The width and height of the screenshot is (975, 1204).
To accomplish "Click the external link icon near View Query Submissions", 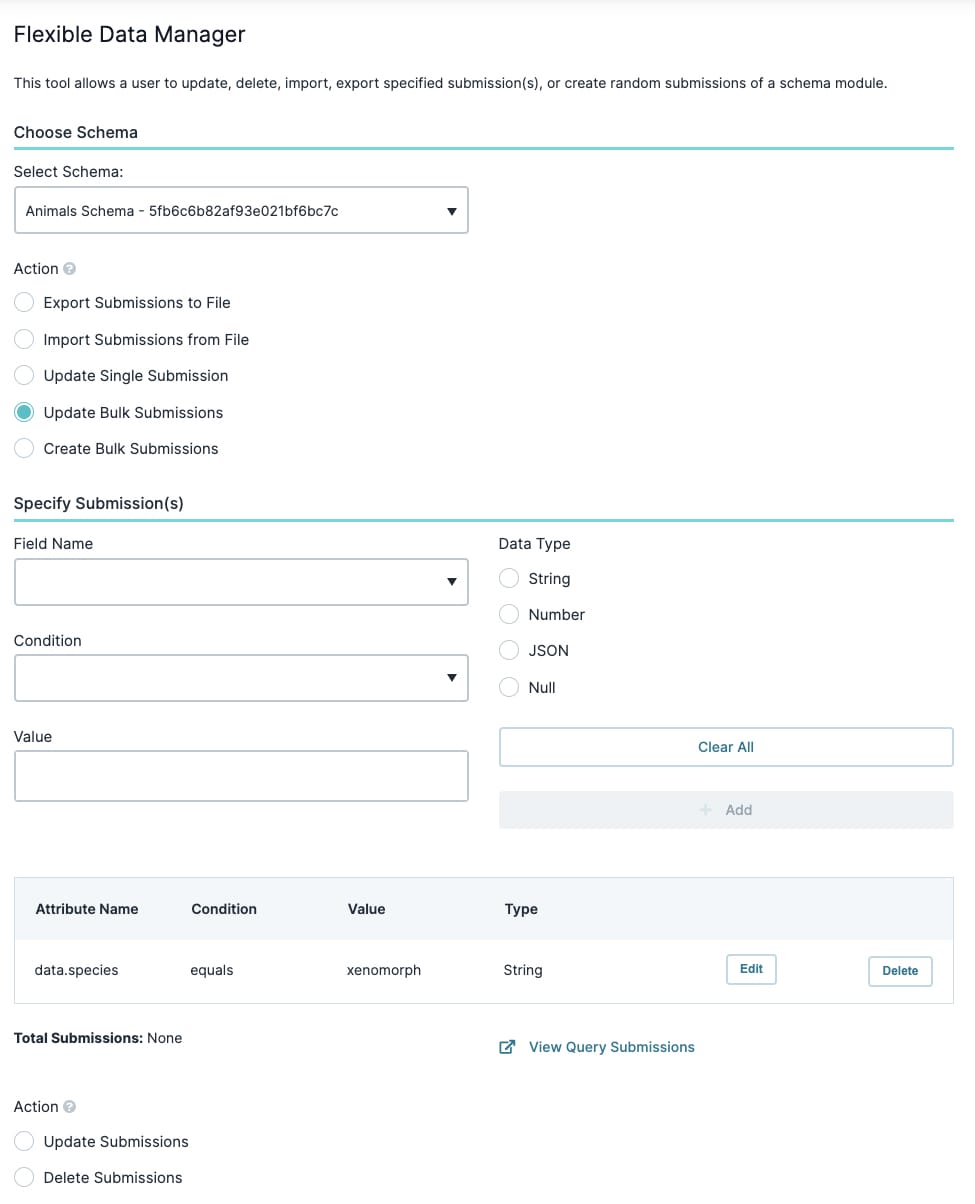I will (x=507, y=1047).
